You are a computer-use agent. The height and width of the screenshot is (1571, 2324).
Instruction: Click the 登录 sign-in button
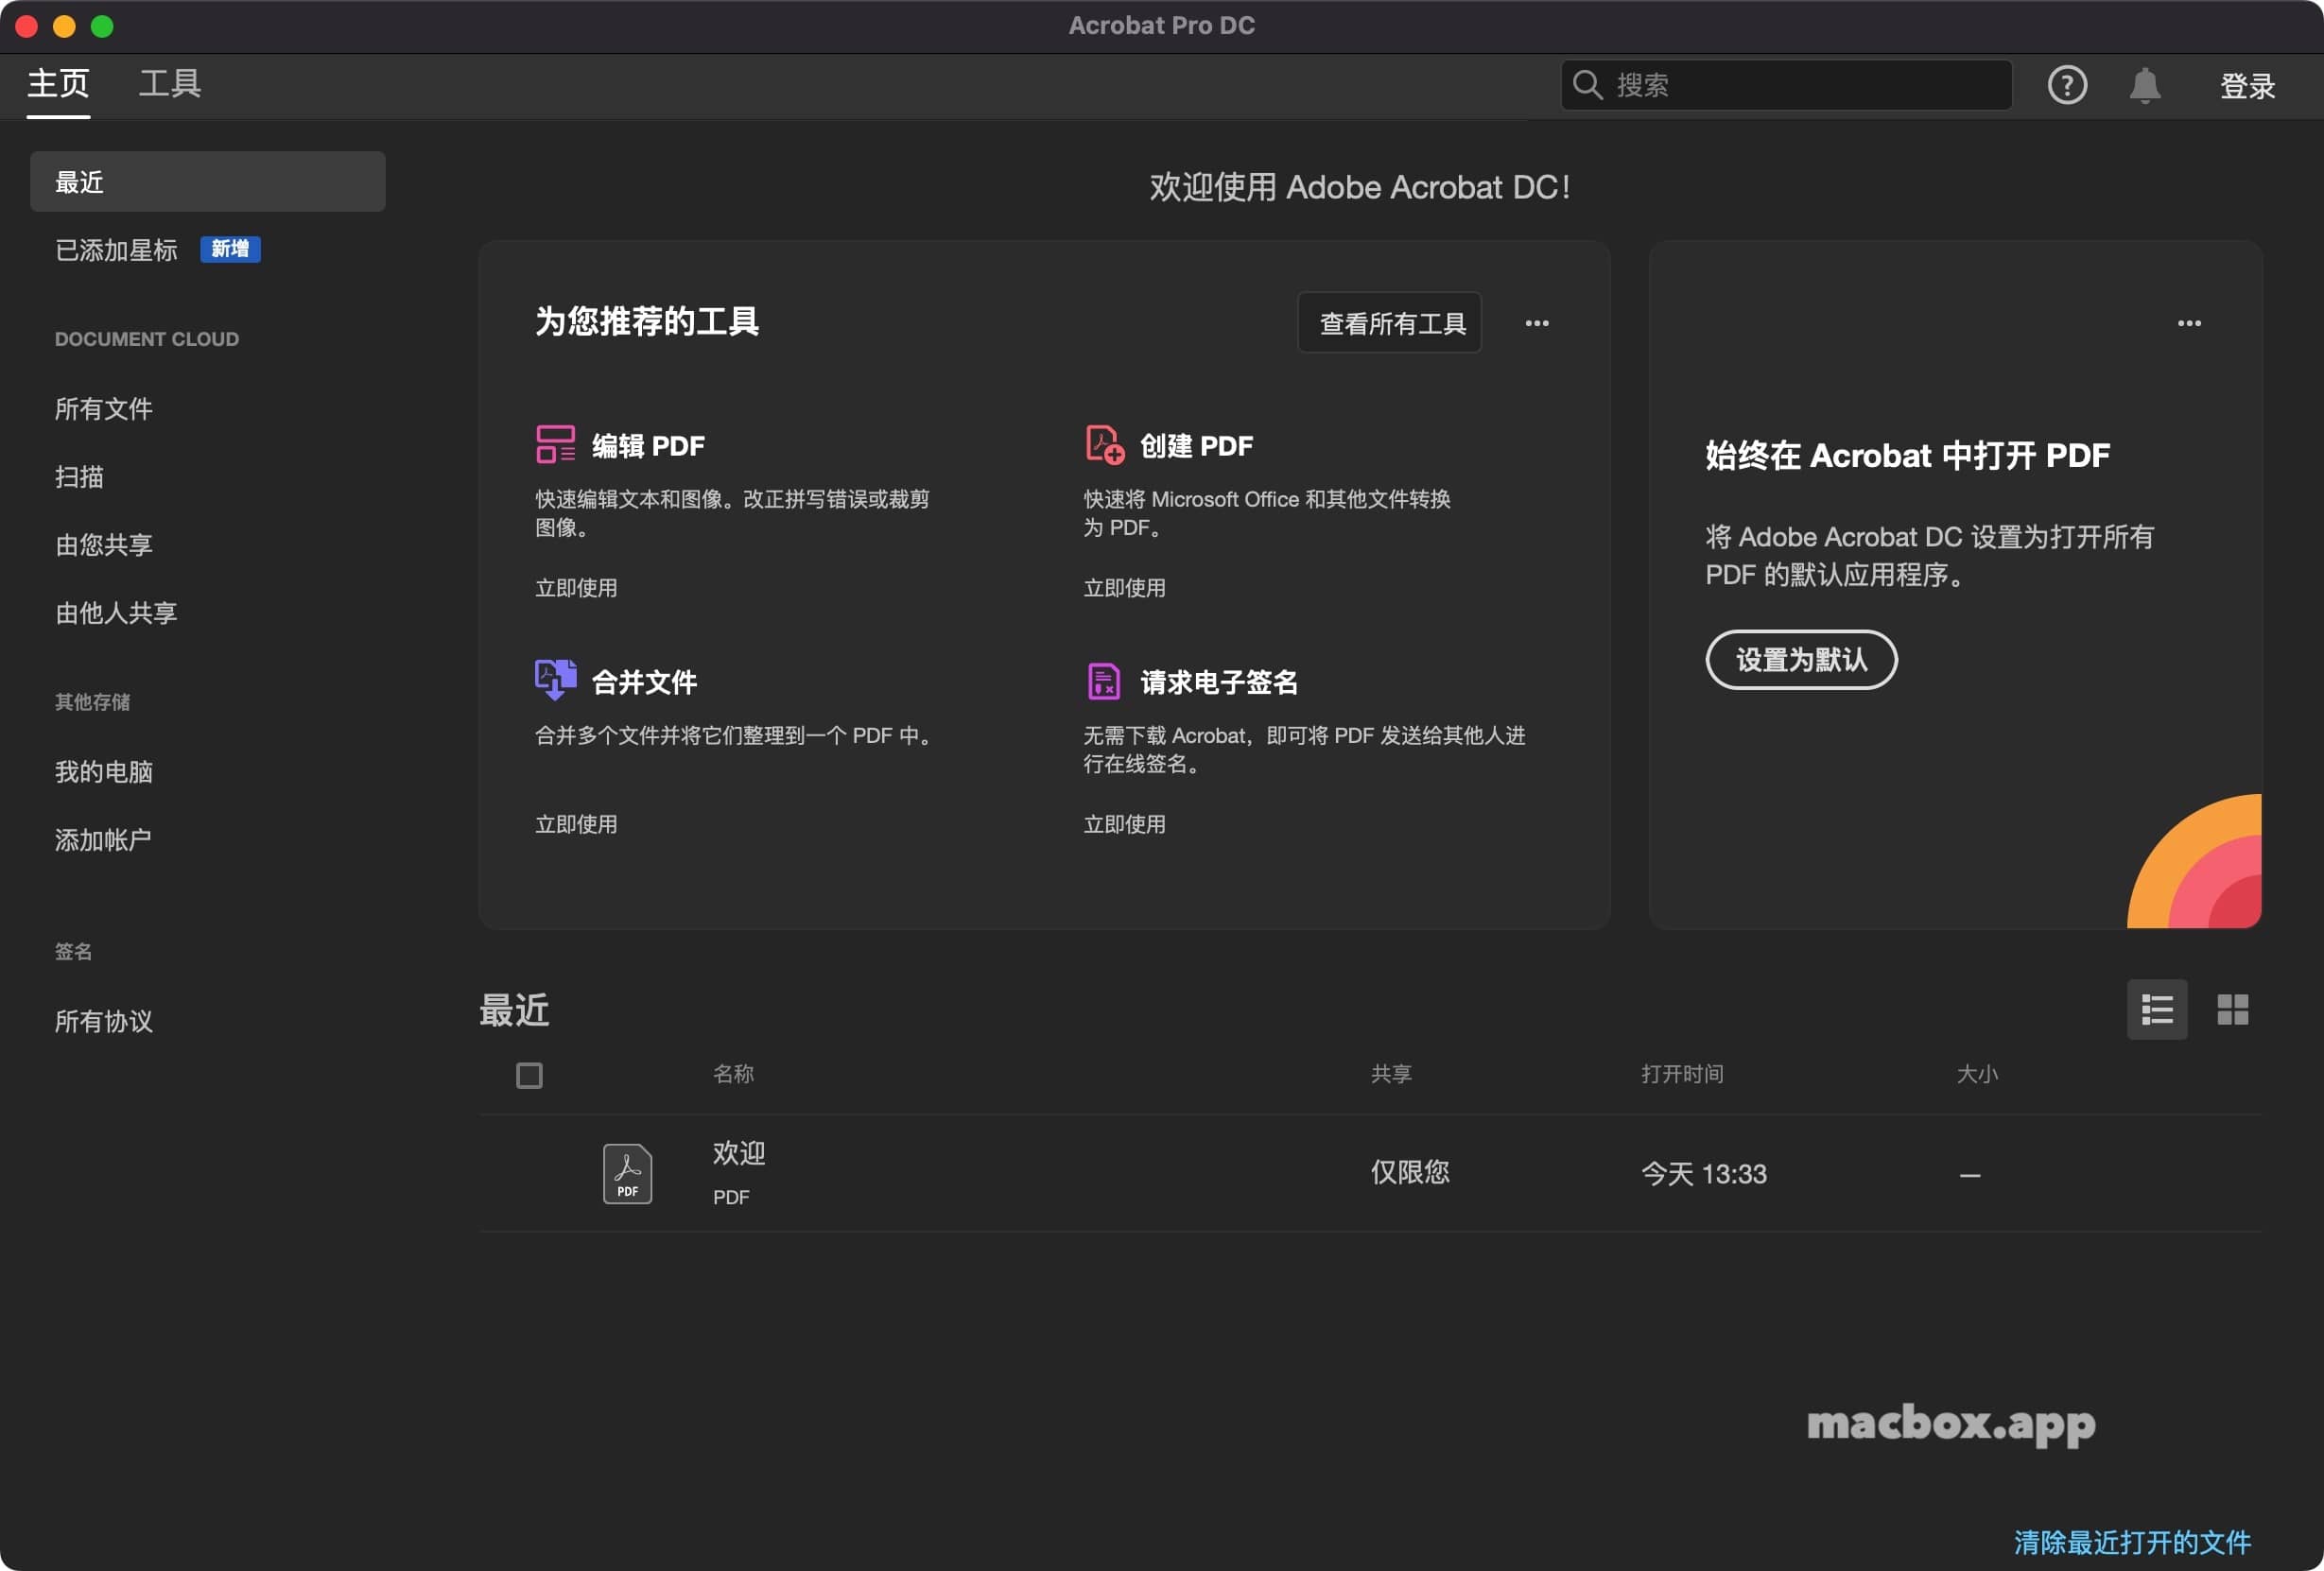pyautogui.click(x=2247, y=86)
